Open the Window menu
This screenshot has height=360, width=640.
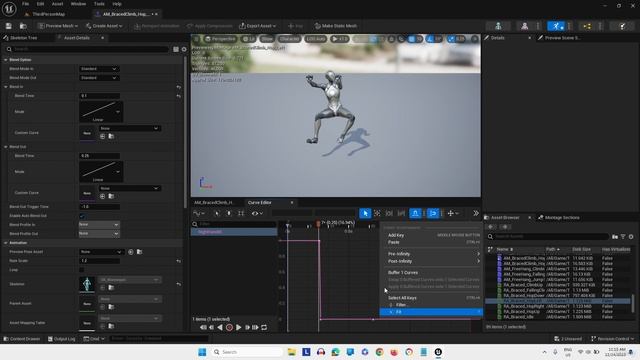click(78, 4)
